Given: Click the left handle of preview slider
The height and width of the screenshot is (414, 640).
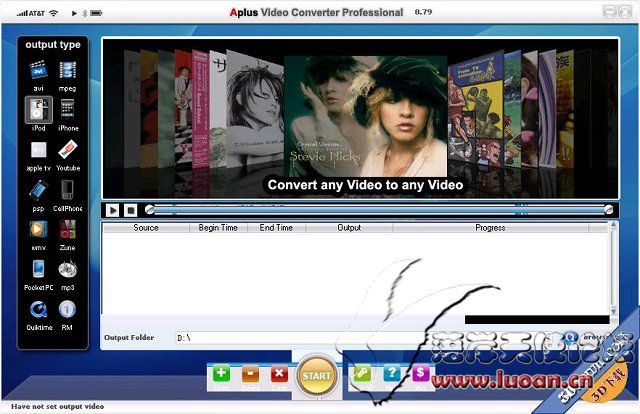Looking at the screenshot, I should coord(150,209).
